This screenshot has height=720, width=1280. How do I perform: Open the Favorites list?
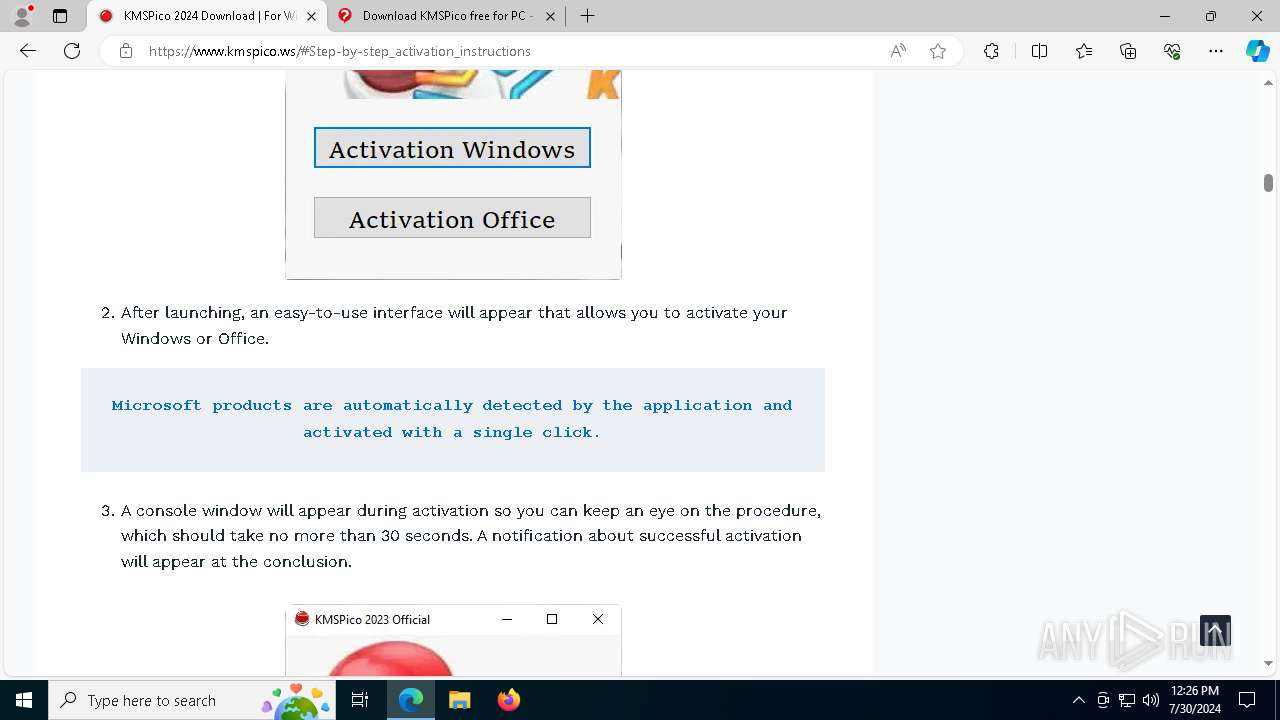coord(1084,51)
